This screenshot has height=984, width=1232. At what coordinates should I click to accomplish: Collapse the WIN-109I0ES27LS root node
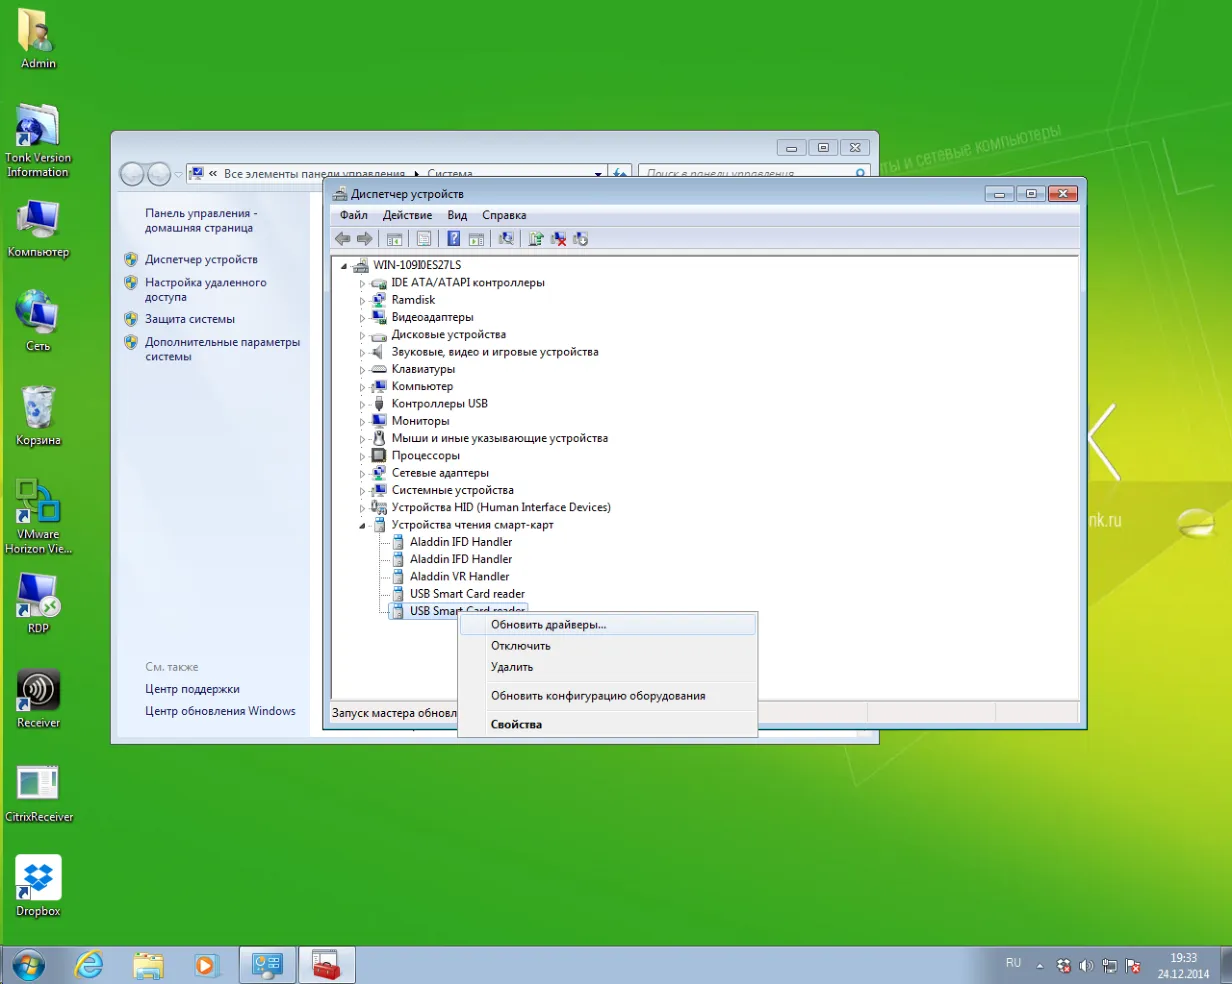click(345, 266)
